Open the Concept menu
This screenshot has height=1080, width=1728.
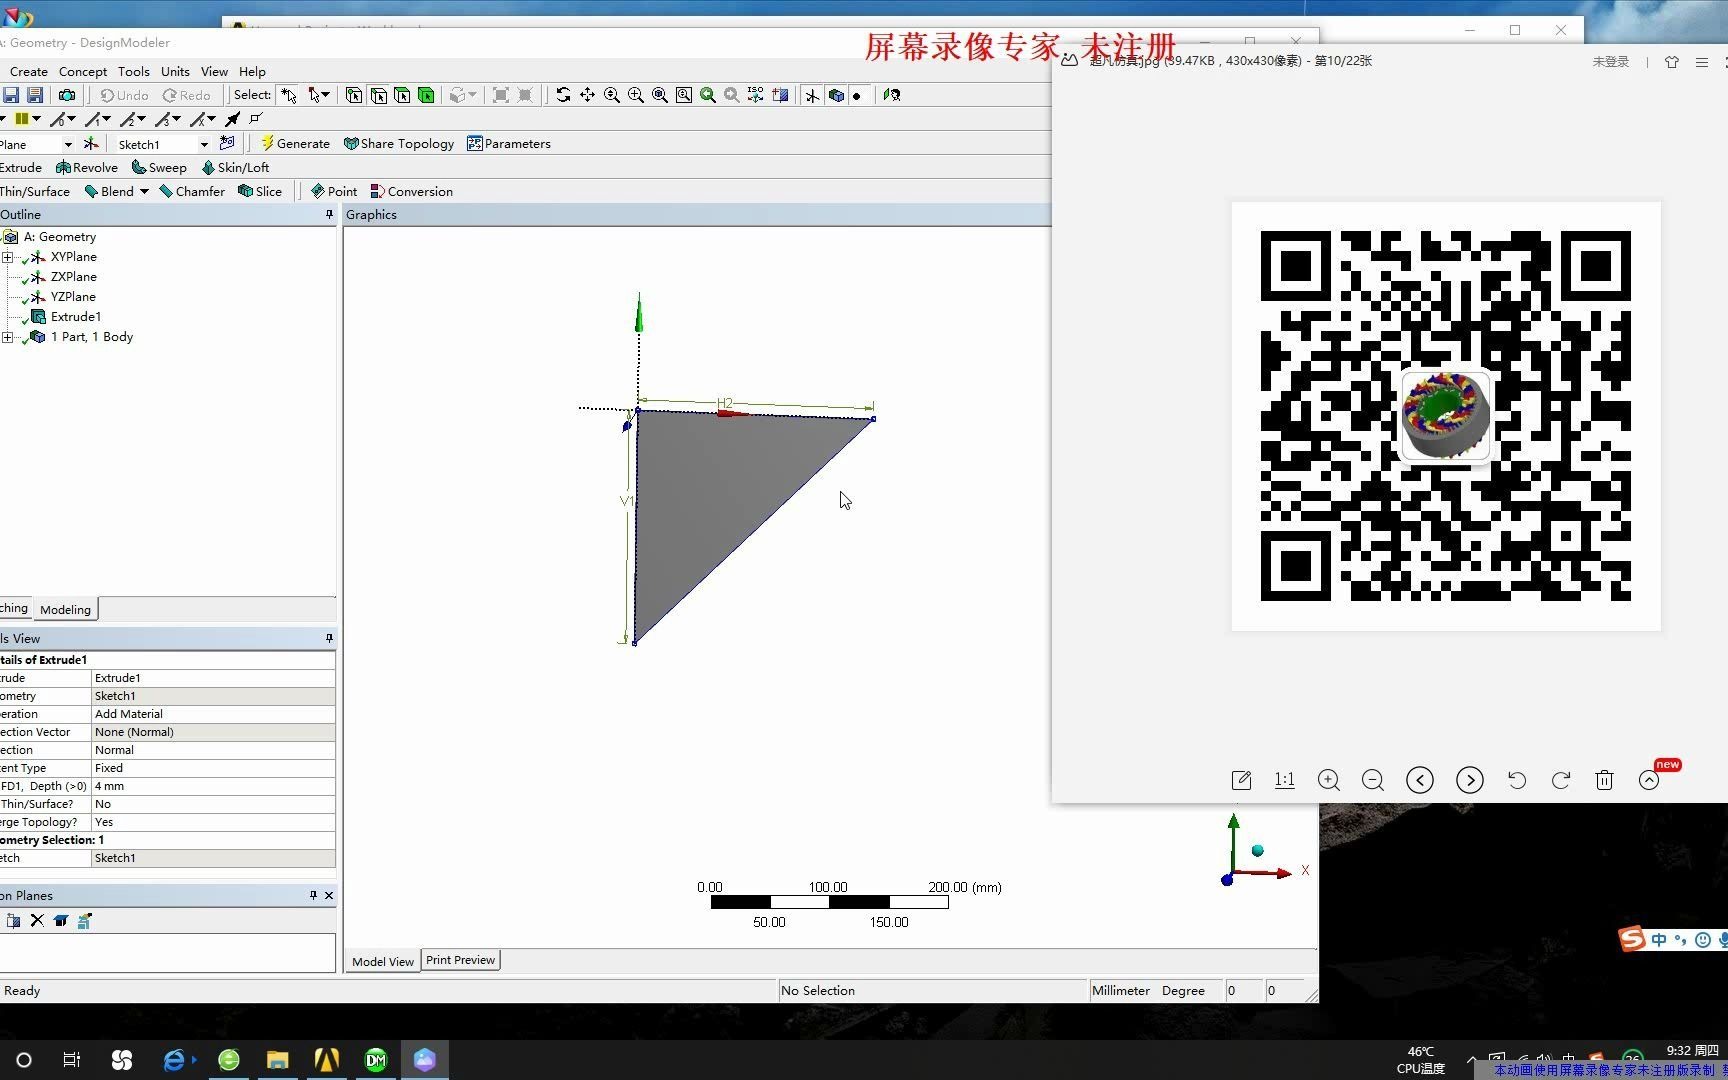tap(83, 71)
